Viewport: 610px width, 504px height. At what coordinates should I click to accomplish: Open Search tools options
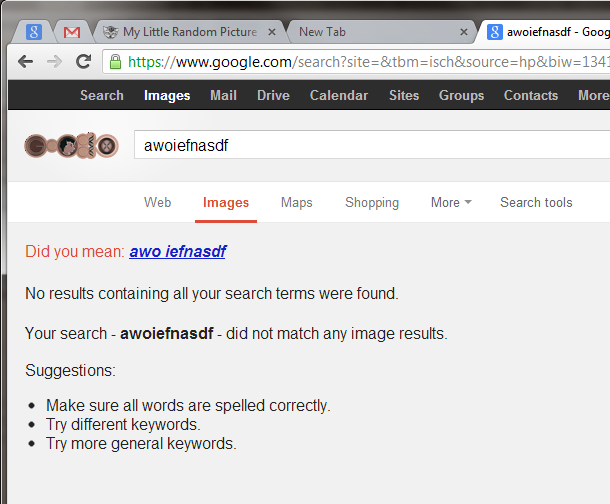pyautogui.click(x=536, y=202)
